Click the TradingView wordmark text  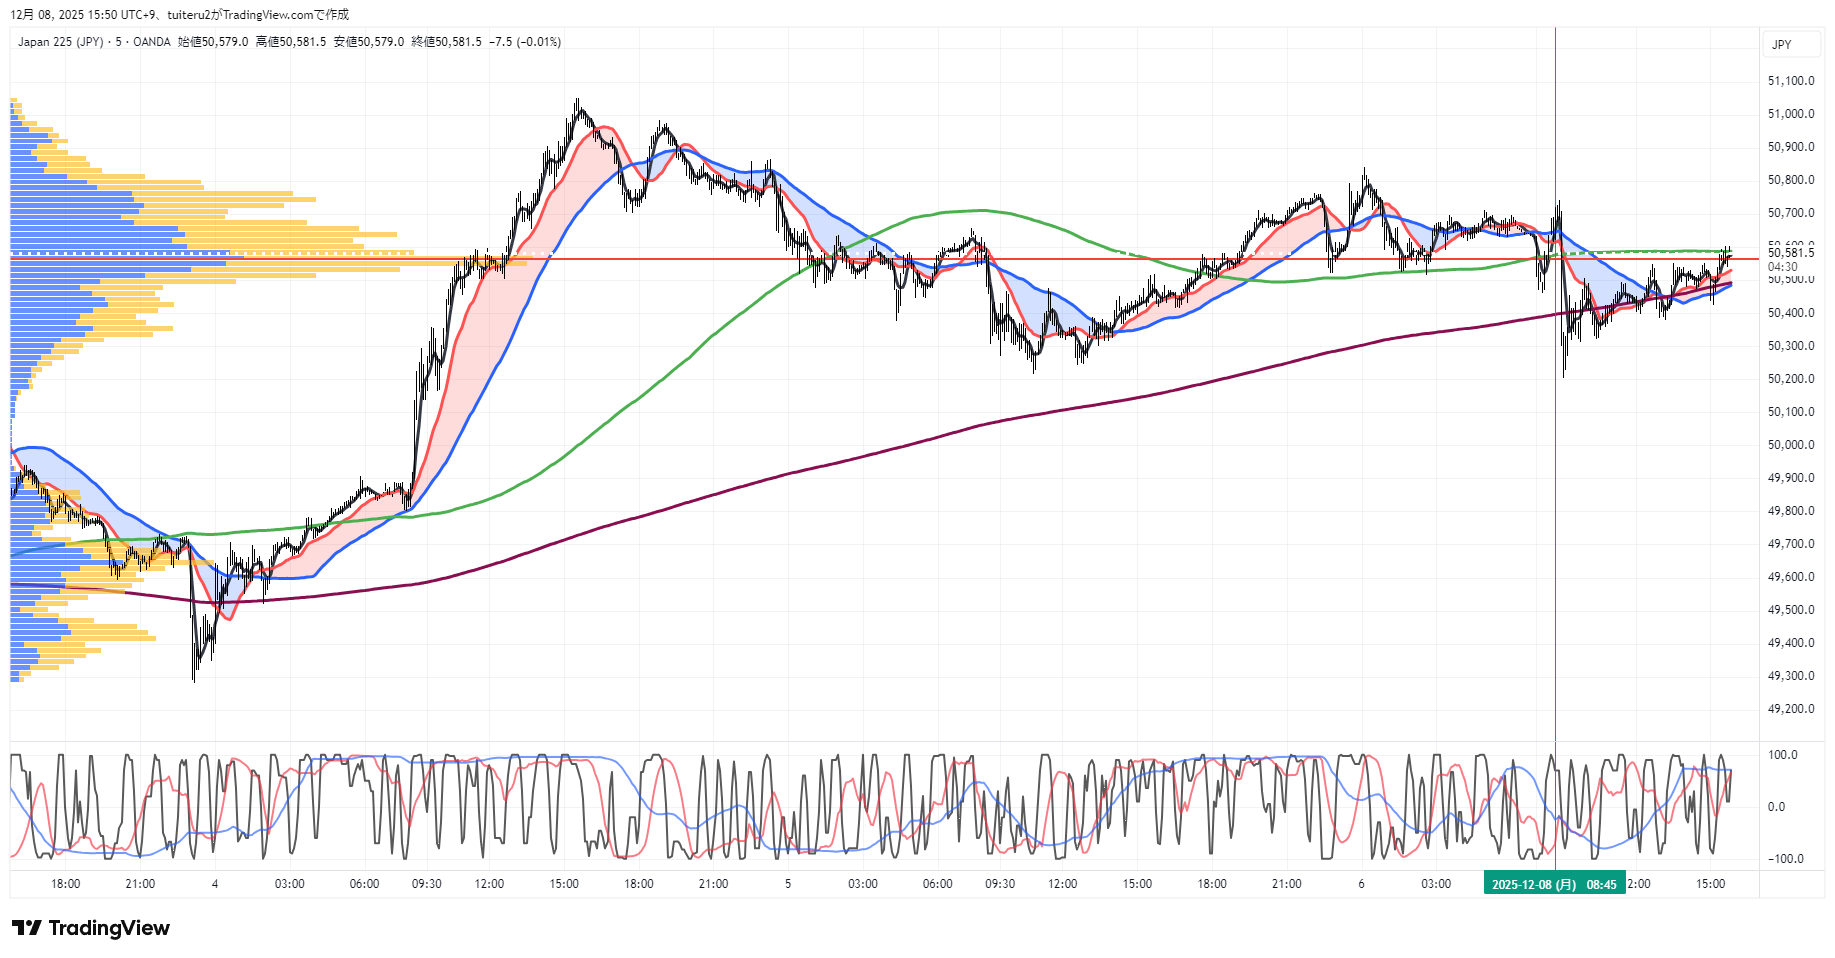[x=109, y=928]
